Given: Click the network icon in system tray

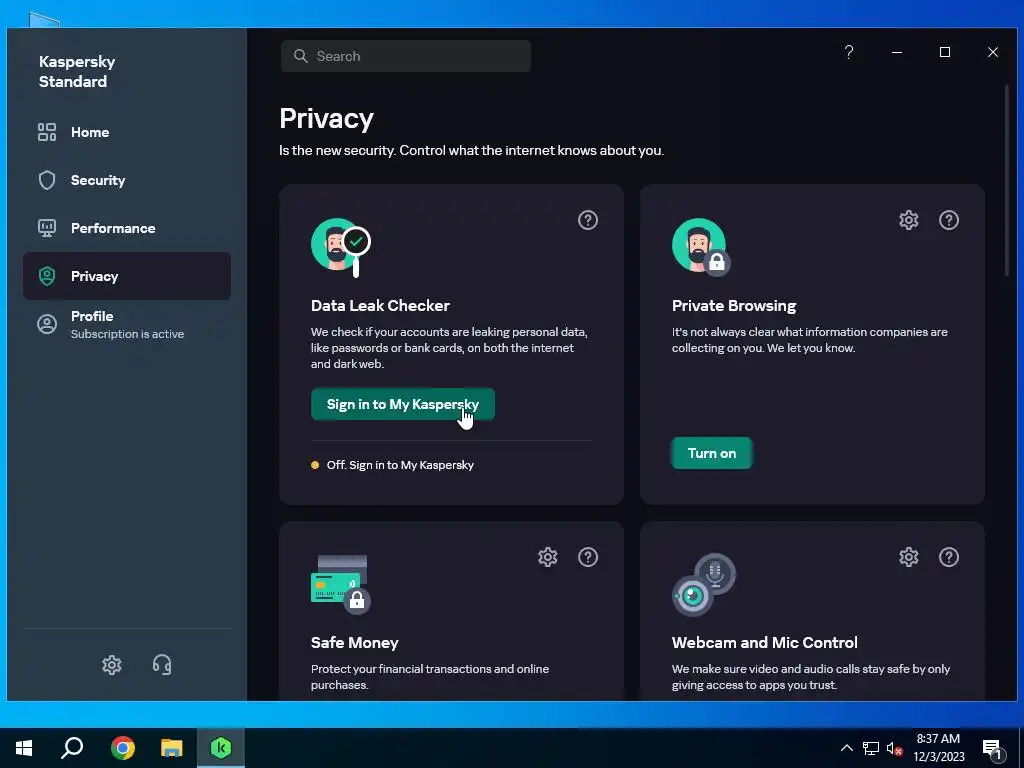Looking at the screenshot, I should click(871, 748).
